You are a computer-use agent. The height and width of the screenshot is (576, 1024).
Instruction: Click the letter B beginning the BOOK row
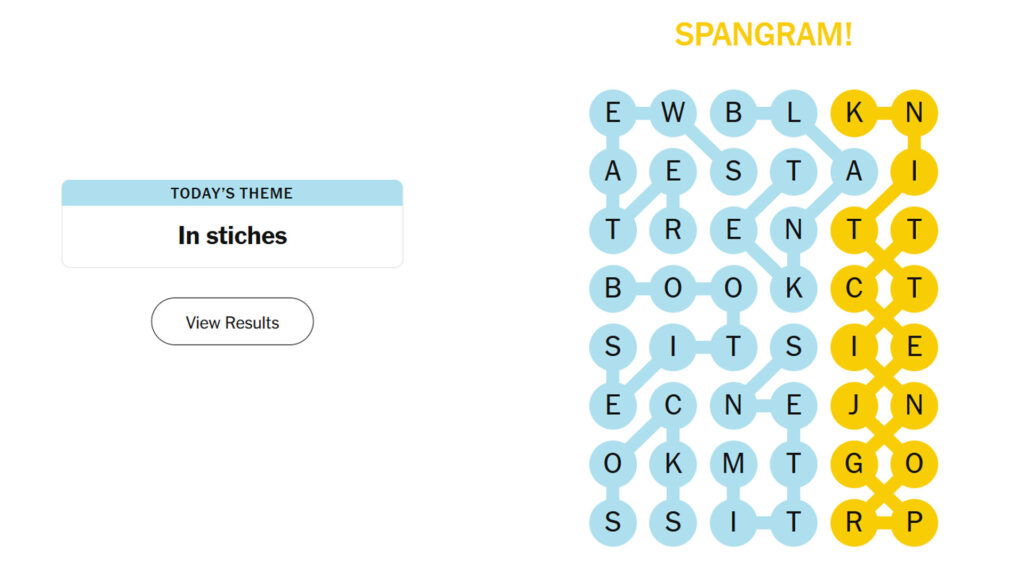tap(614, 289)
